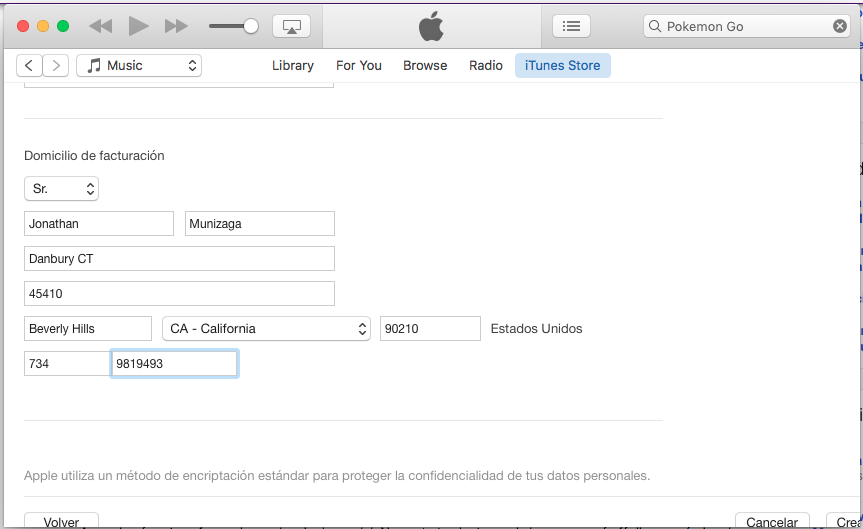
Task: Click the rewind previous track button
Action: pyautogui.click(x=100, y=27)
